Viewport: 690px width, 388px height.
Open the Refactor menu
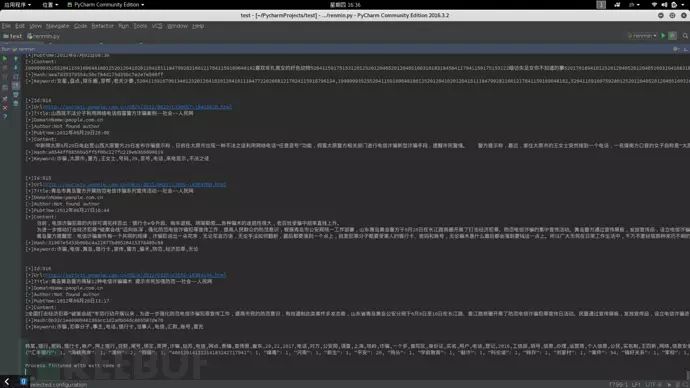tap(103, 26)
